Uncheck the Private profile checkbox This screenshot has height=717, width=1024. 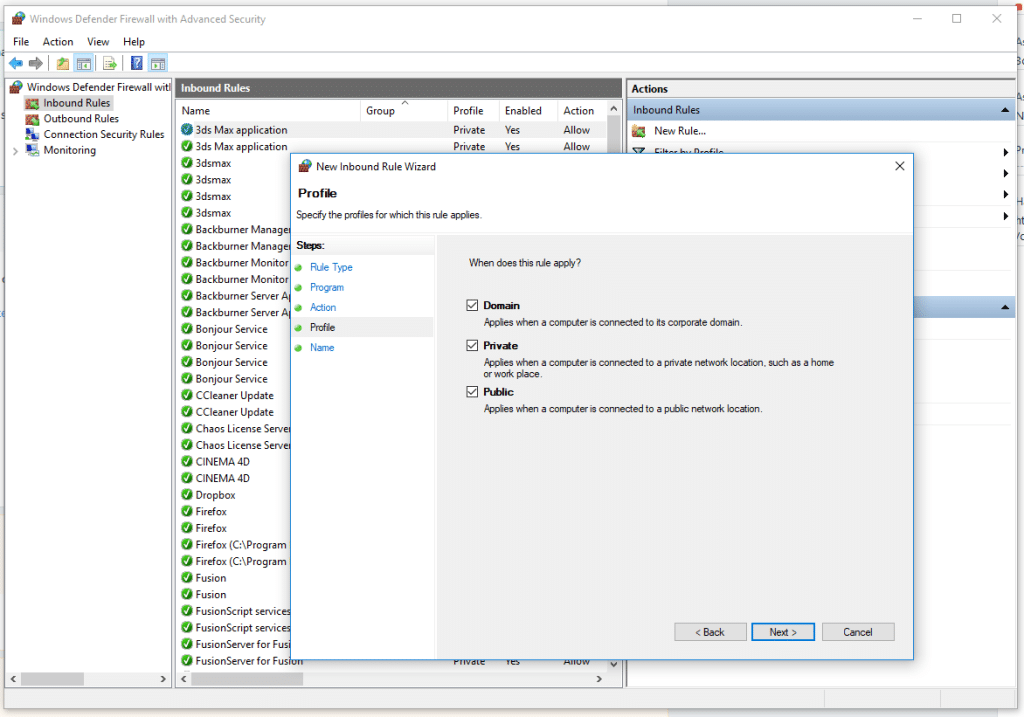tap(471, 345)
